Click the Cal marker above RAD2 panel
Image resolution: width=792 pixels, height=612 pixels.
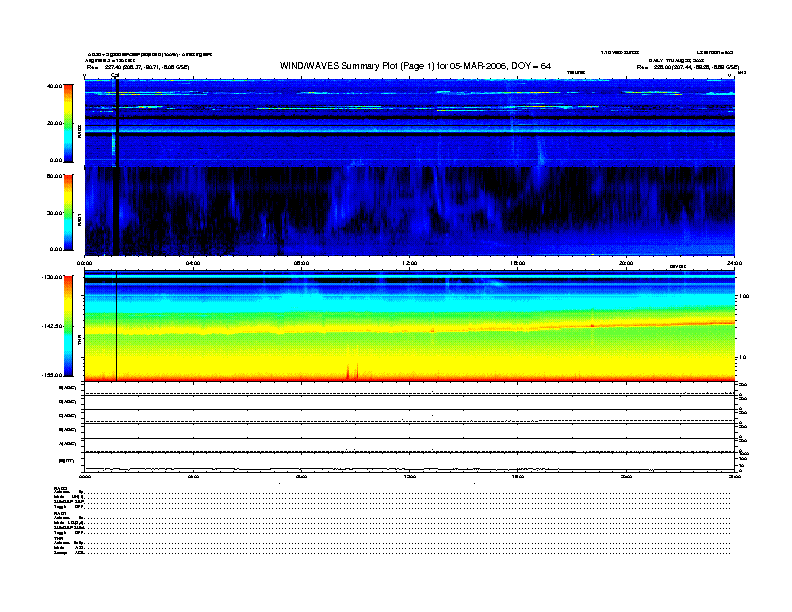click(115, 75)
